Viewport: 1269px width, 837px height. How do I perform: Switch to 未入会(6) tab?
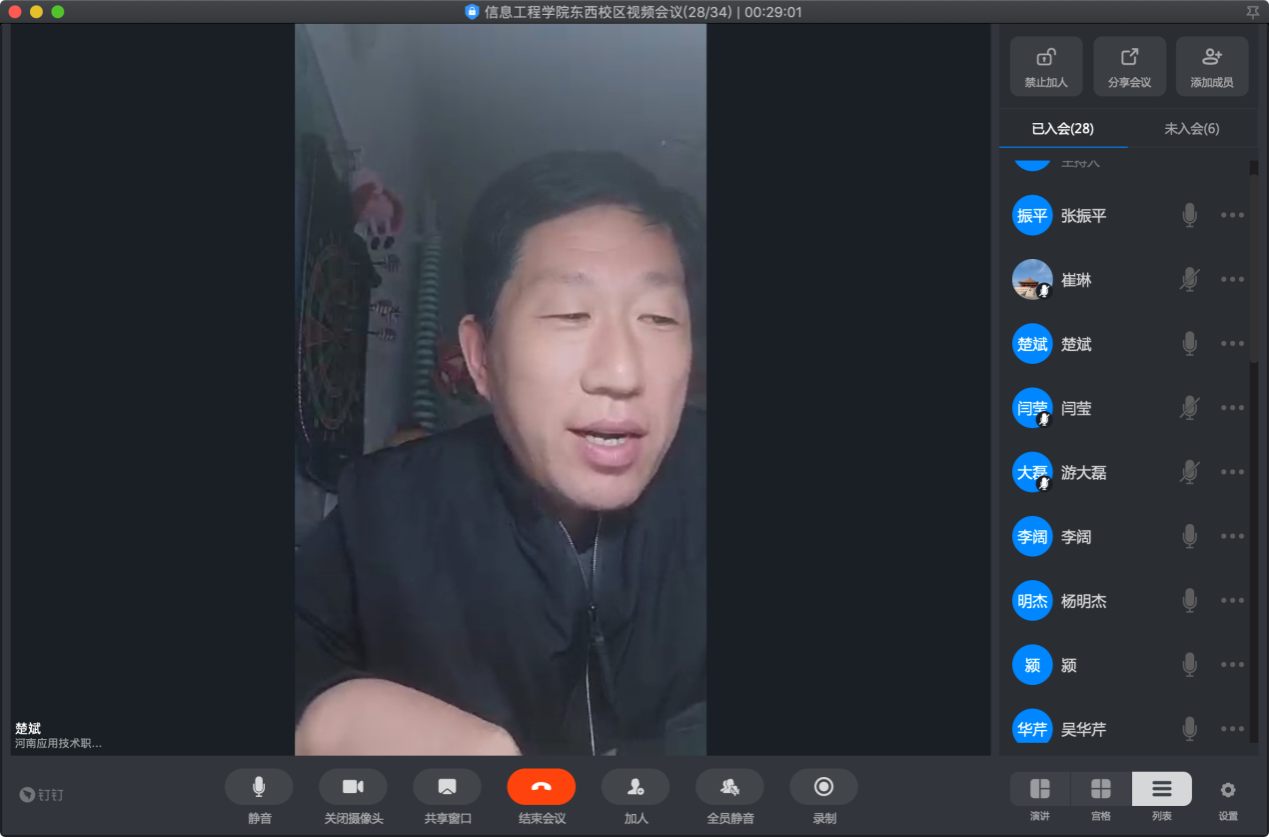pos(1191,129)
